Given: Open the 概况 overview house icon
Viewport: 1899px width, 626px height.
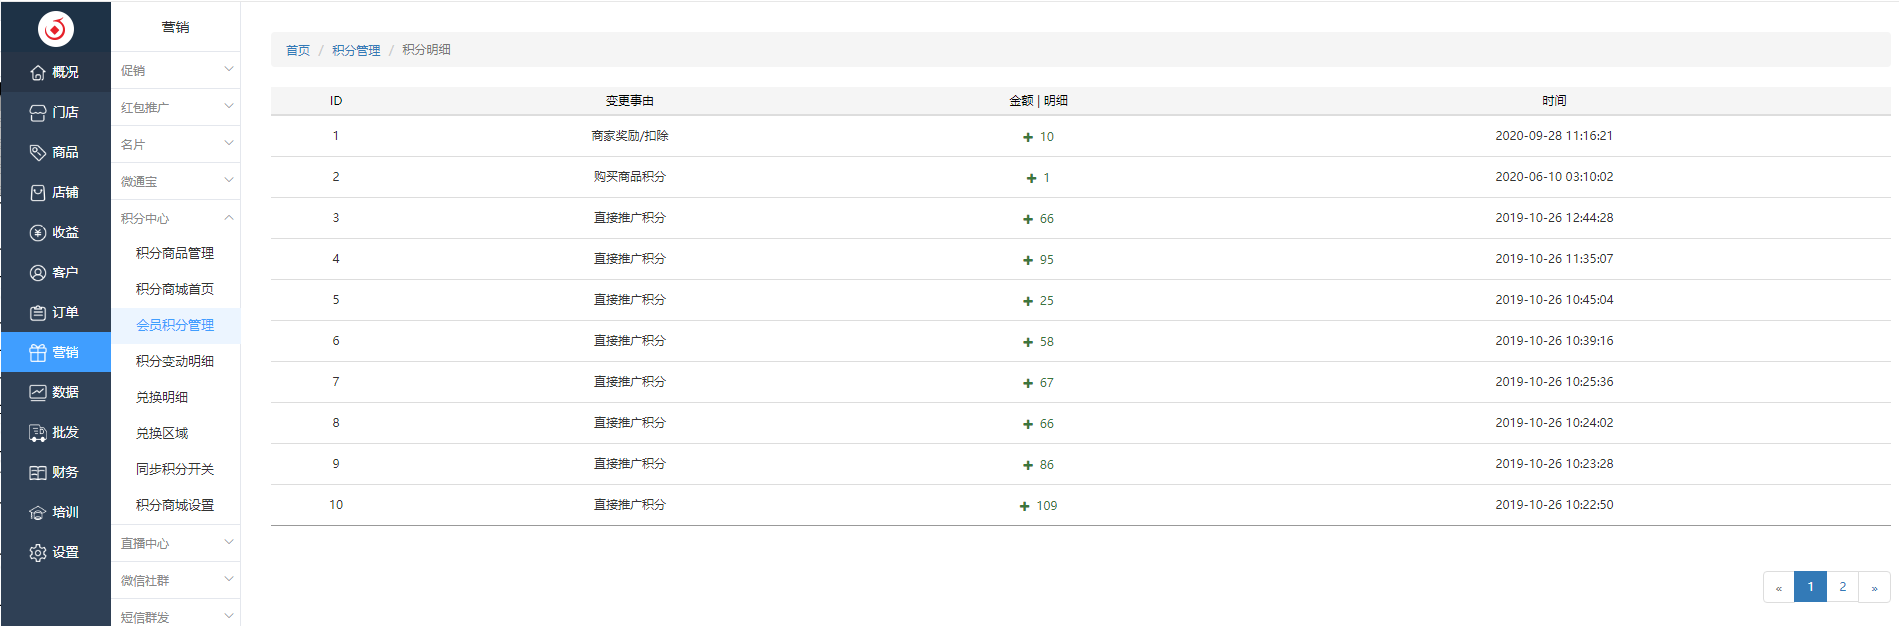Looking at the screenshot, I should pos(38,72).
